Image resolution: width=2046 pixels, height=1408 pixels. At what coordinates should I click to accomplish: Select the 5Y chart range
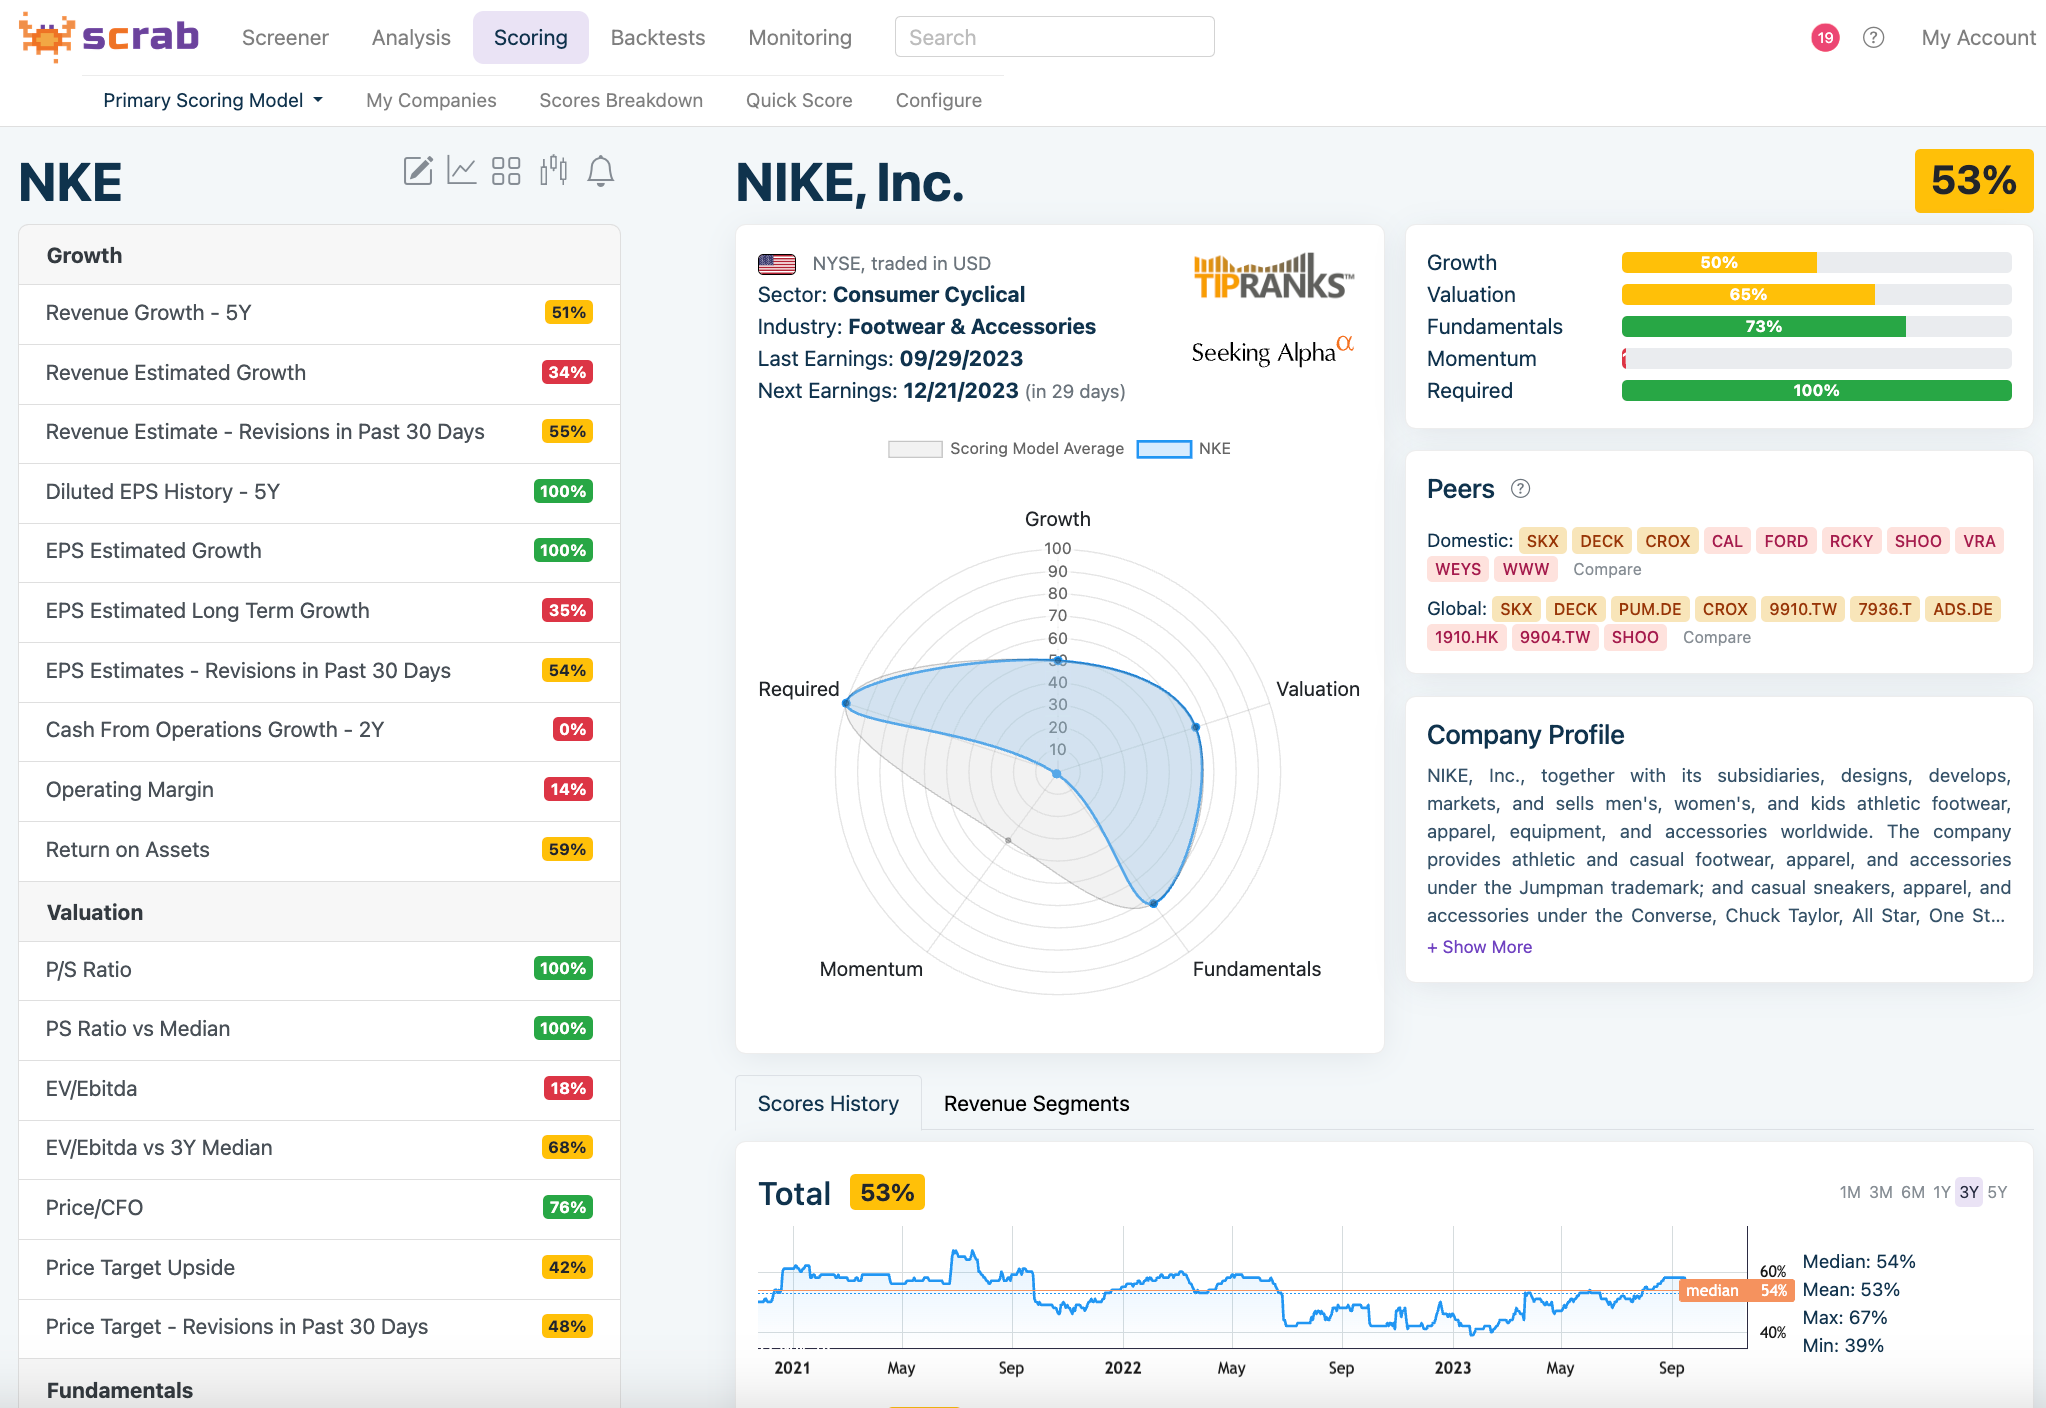[x=1997, y=1192]
